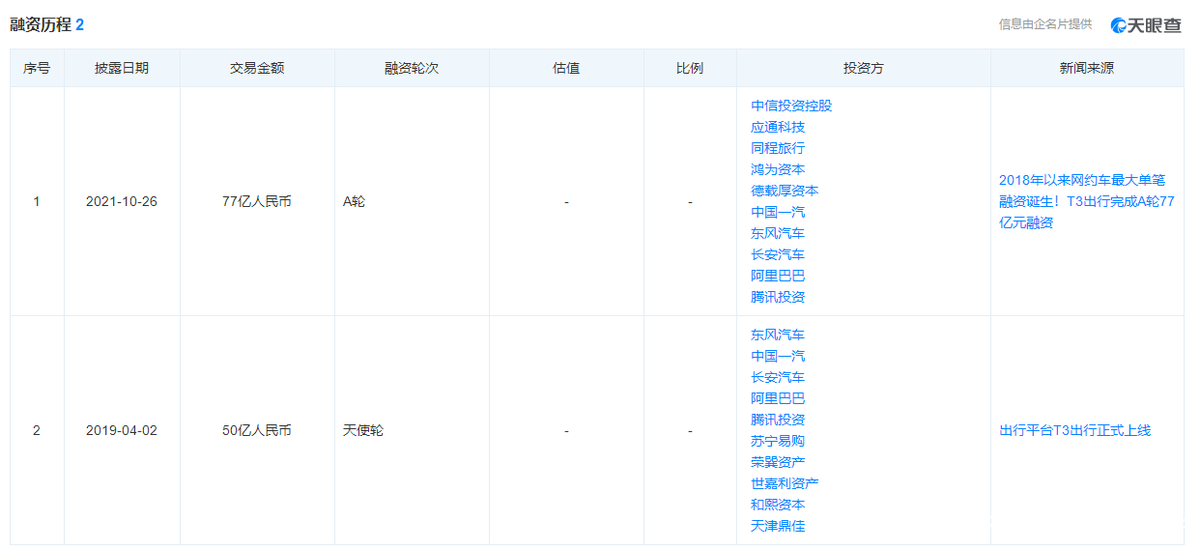1200x556 pixels.
Task: Click sequence number 2 in 2019-04-02 row
Action: [37, 431]
